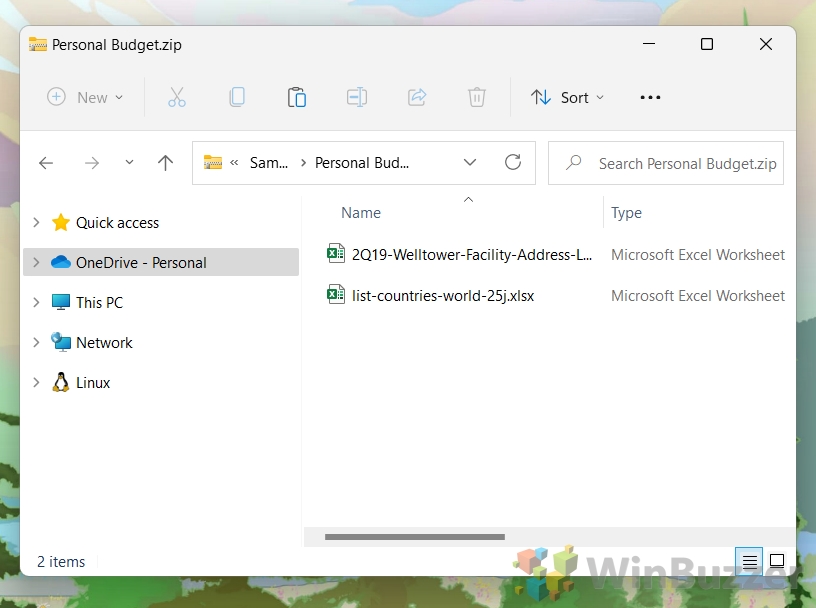The width and height of the screenshot is (816, 608).
Task: Click the breadcrumb separator arrow after Sam...
Action: click(303, 163)
